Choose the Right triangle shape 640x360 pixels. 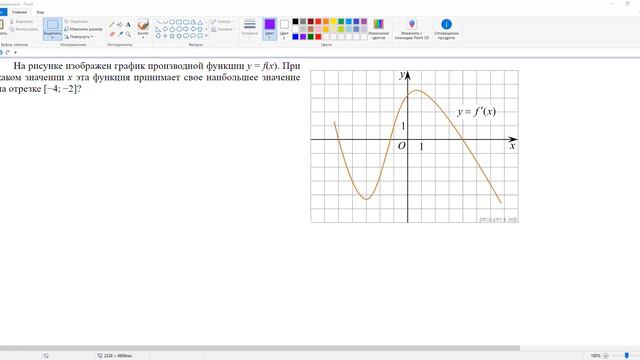[x=158, y=29]
